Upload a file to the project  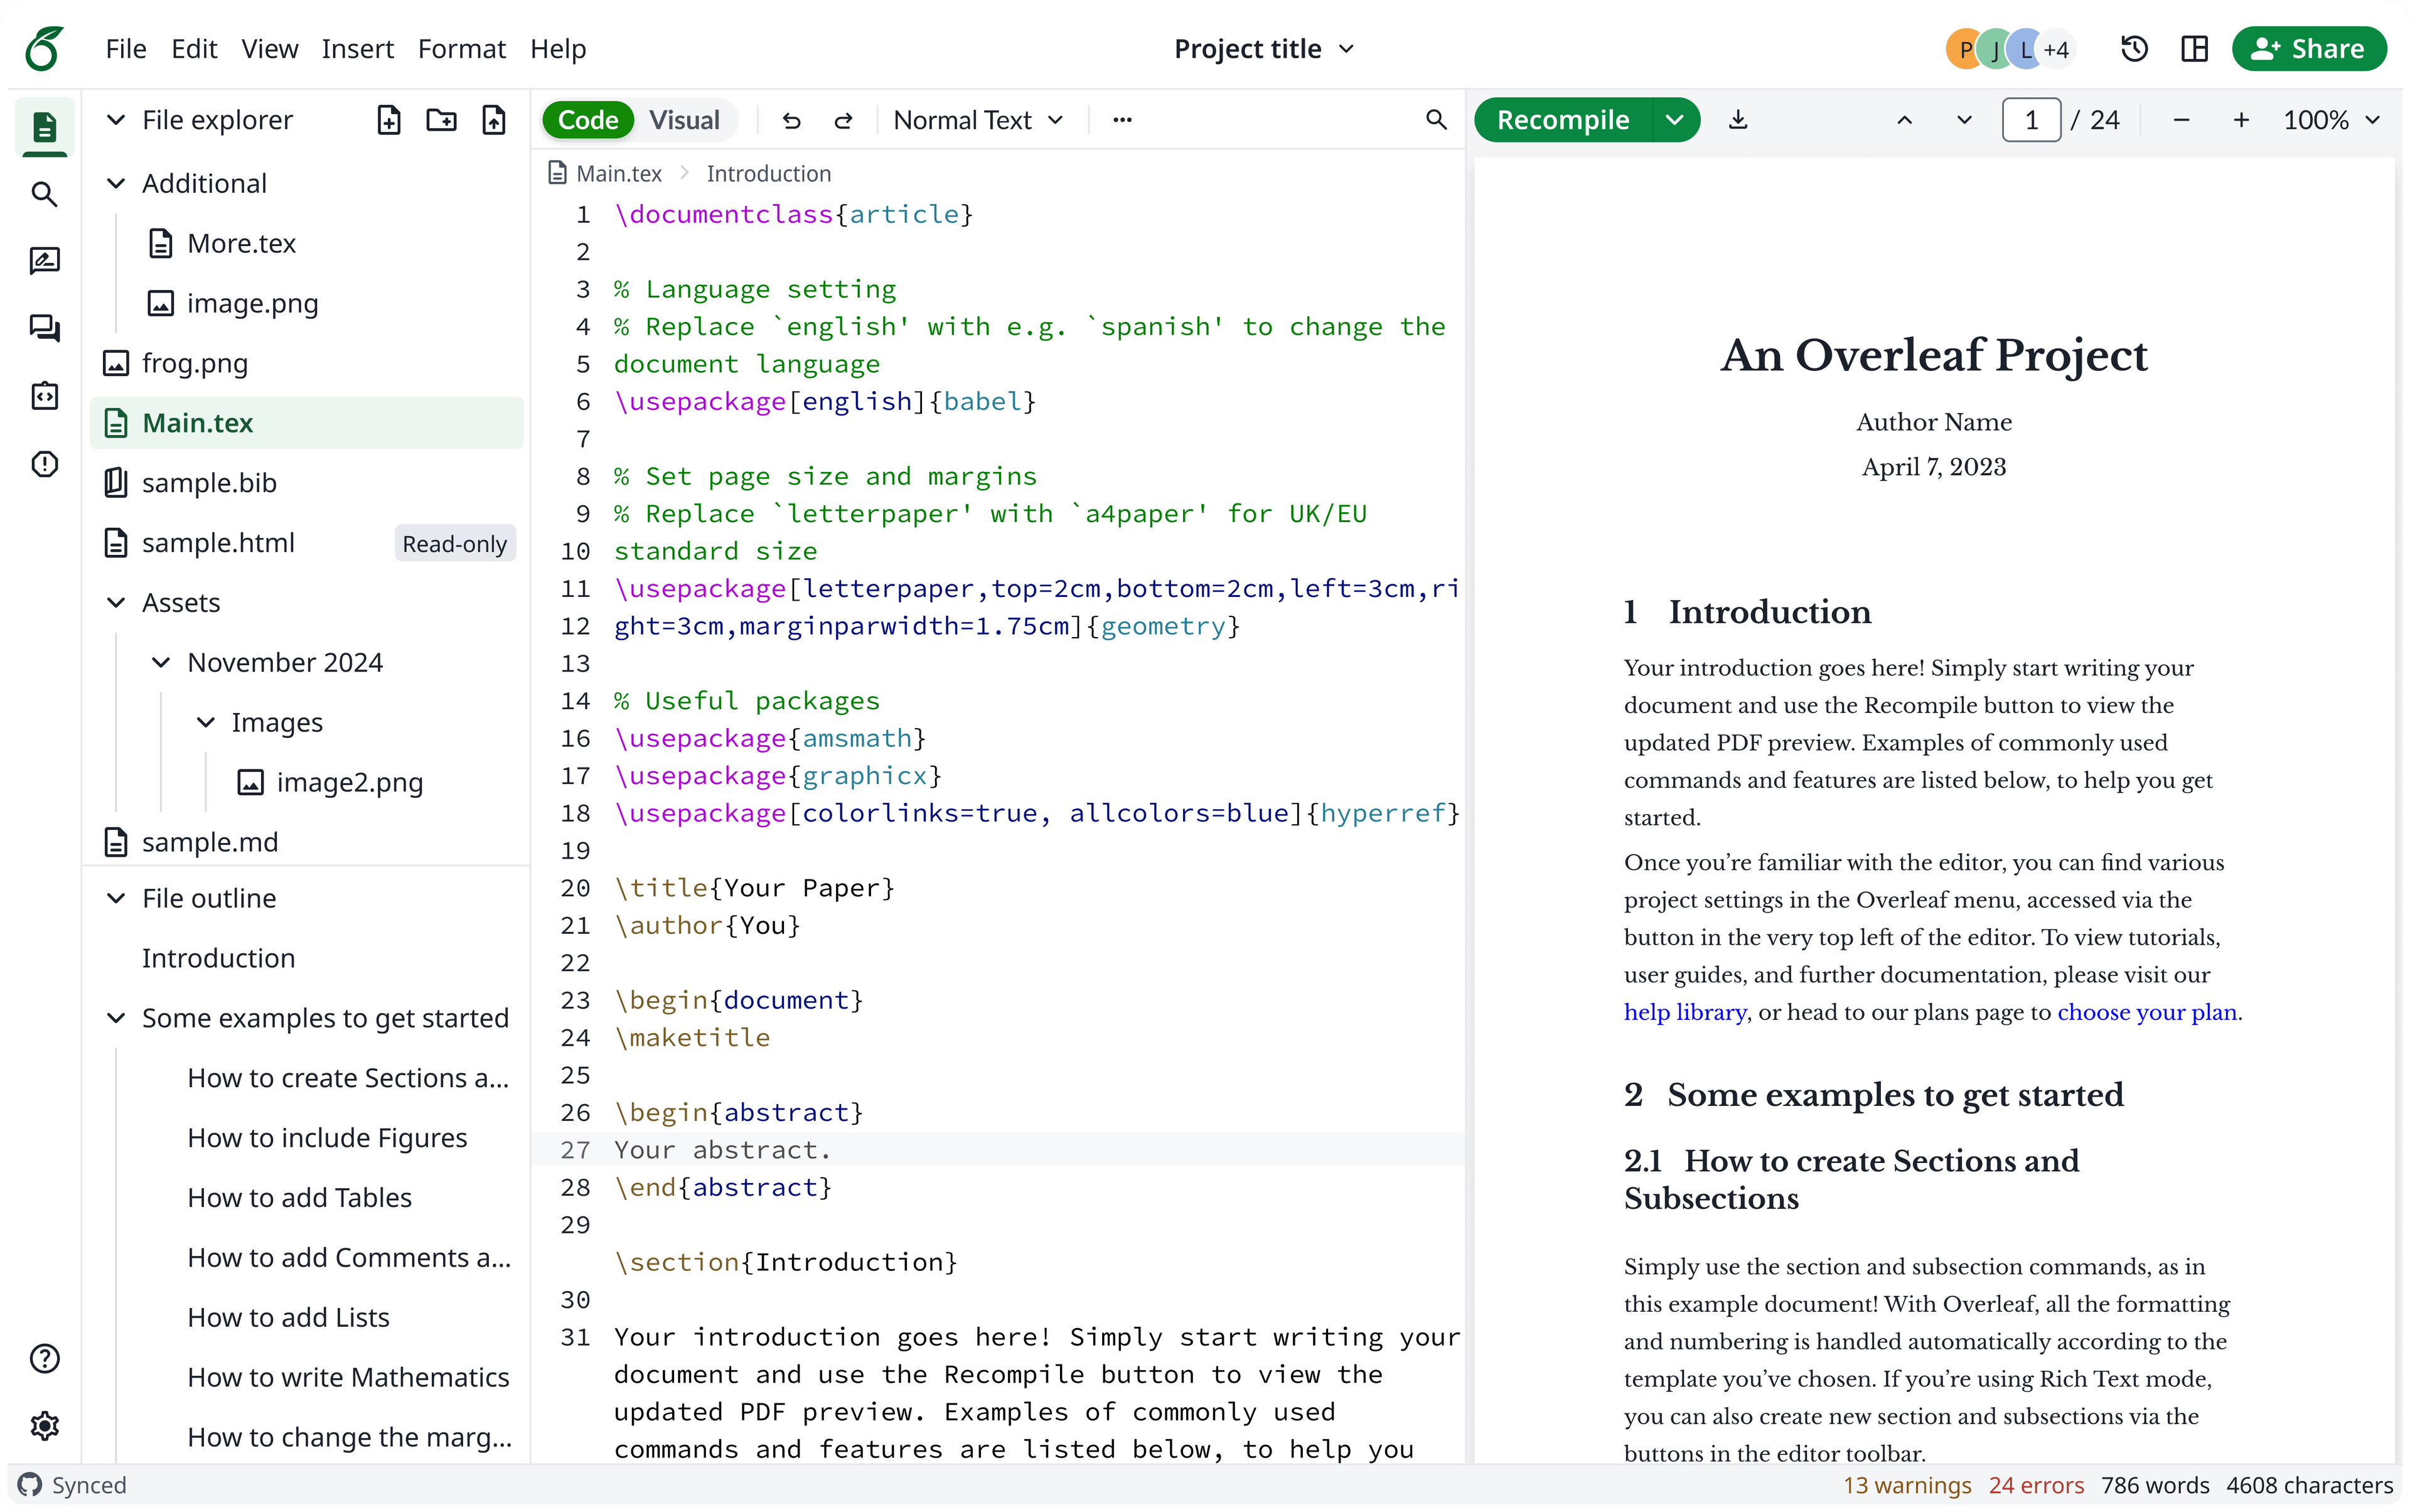(x=493, y=119)
